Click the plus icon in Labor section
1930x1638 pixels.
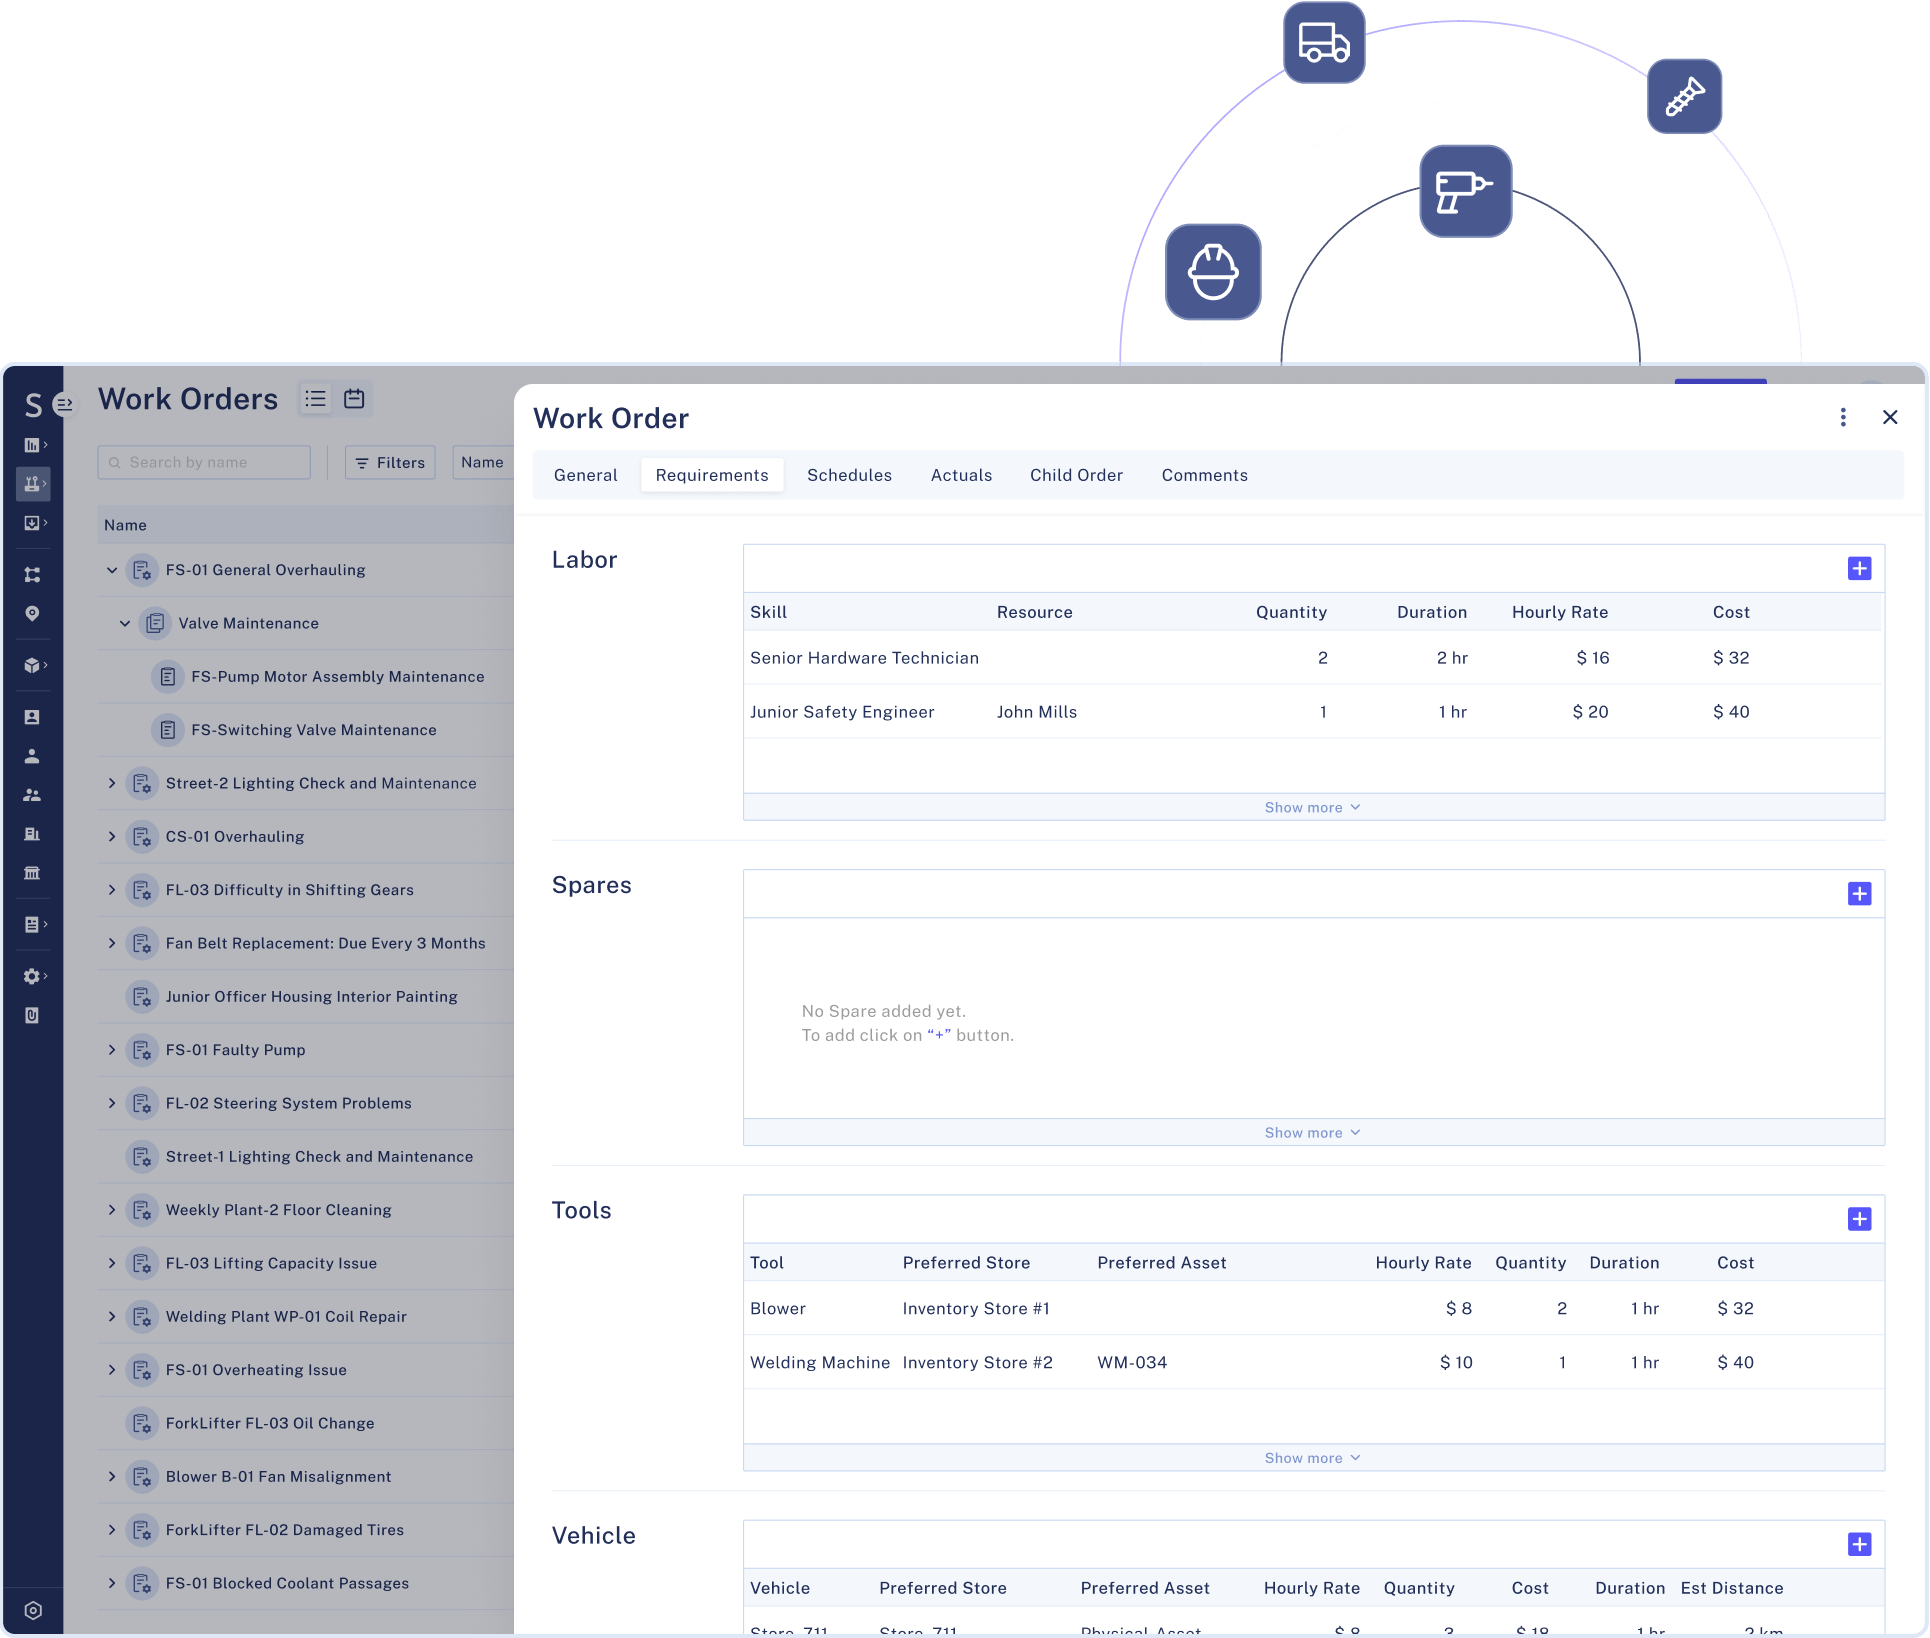pos(1859,569)
